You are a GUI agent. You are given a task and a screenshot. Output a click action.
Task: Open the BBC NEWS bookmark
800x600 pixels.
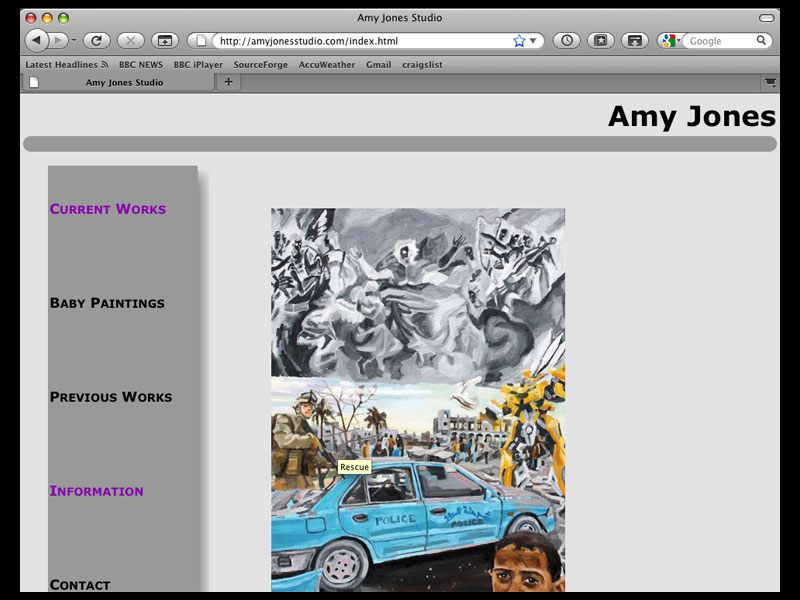[141, 65]
